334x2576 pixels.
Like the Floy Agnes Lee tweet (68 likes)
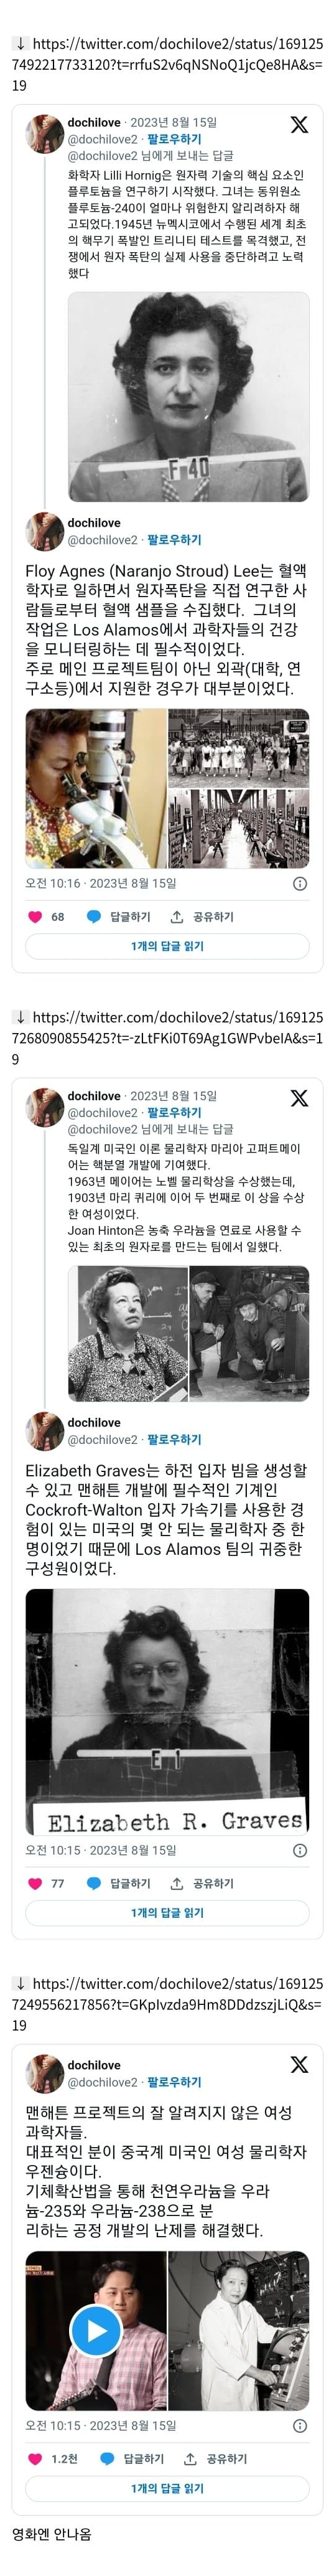tap(35, 916)
